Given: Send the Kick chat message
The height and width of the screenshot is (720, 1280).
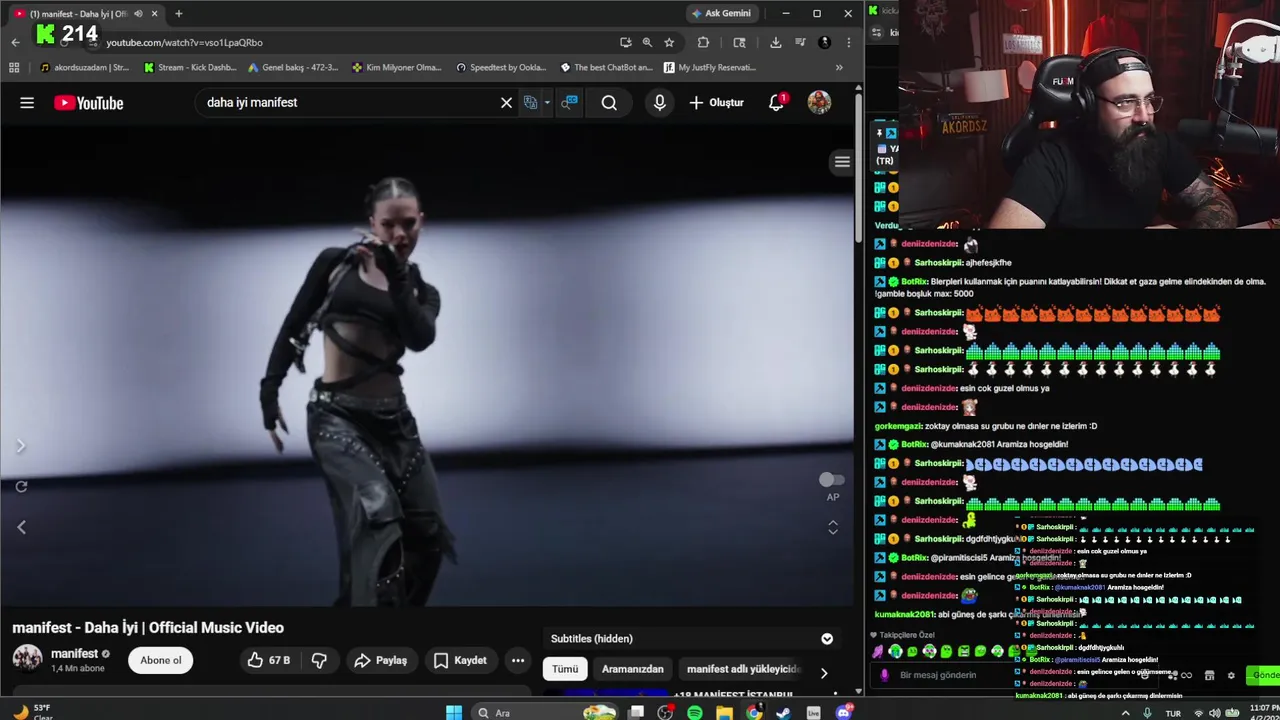Looking at the screenshot, I should (x=1265, y=675).
